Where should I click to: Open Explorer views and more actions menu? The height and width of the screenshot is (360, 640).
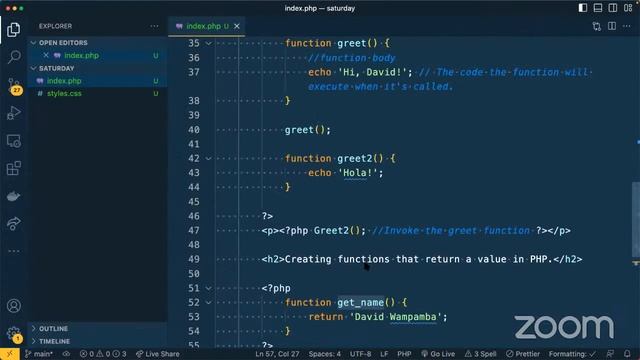coord(154,26)
